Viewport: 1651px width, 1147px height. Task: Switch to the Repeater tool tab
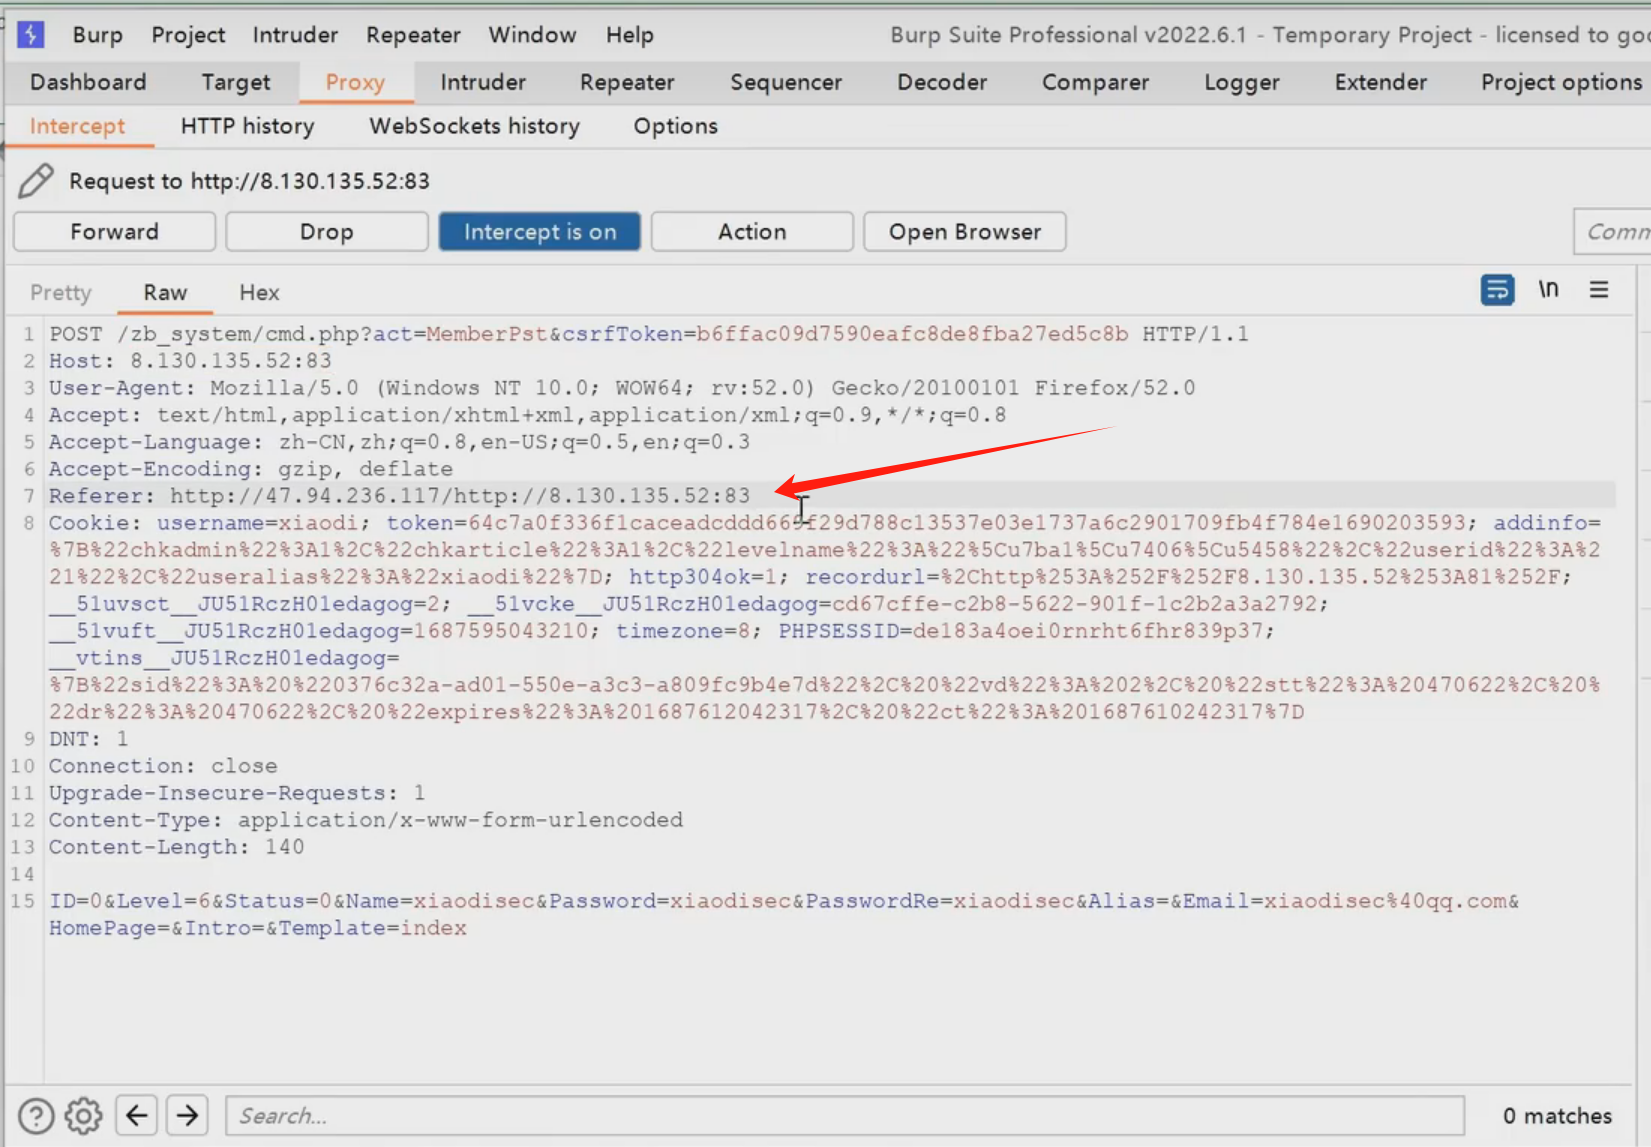(x=627, y=82)
